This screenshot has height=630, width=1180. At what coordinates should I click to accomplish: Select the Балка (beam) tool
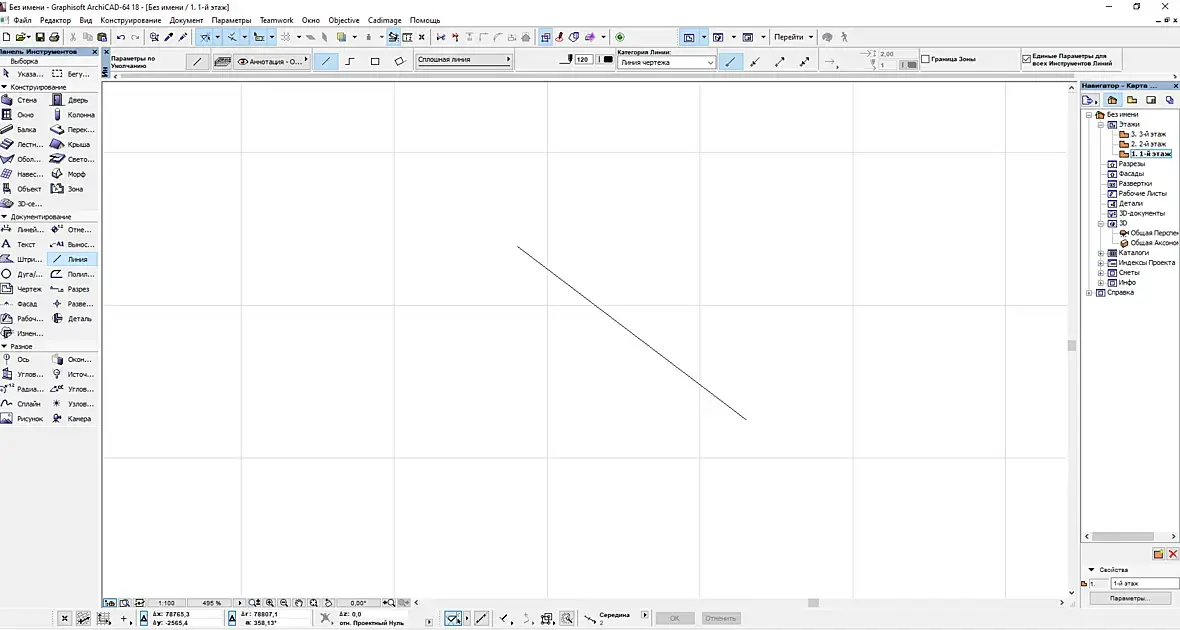20,129
